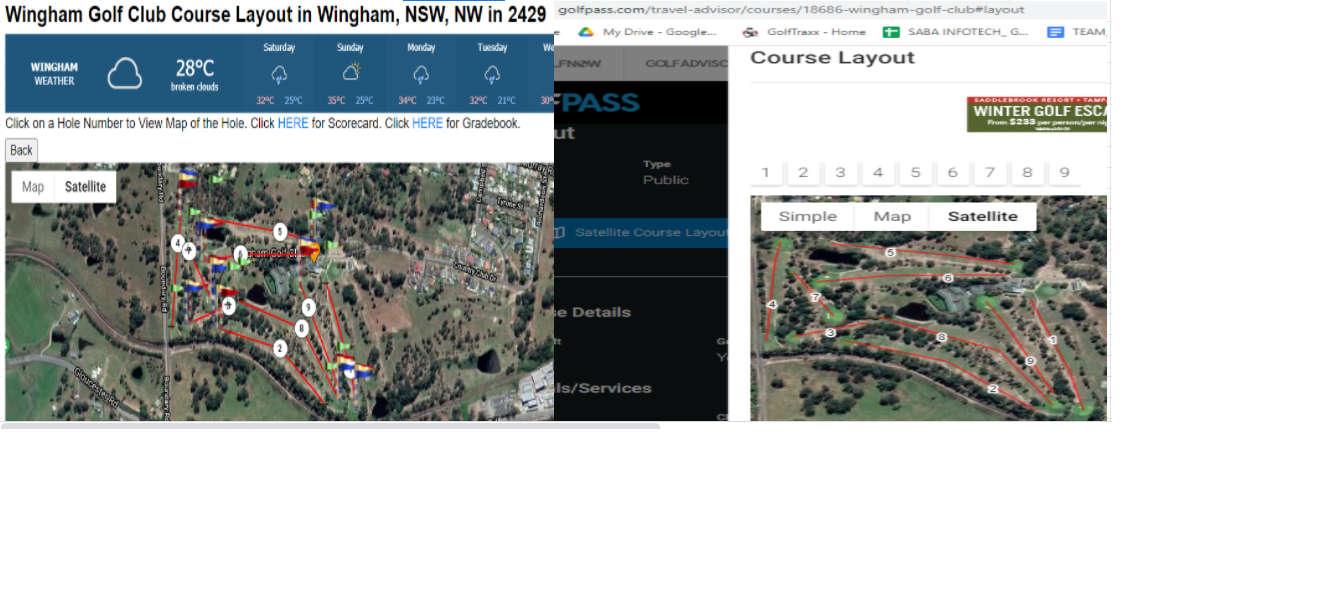Switch GolfPass layout to Satellite view
The width and height of the screenshot is (1332, 610).
[983, 217]
